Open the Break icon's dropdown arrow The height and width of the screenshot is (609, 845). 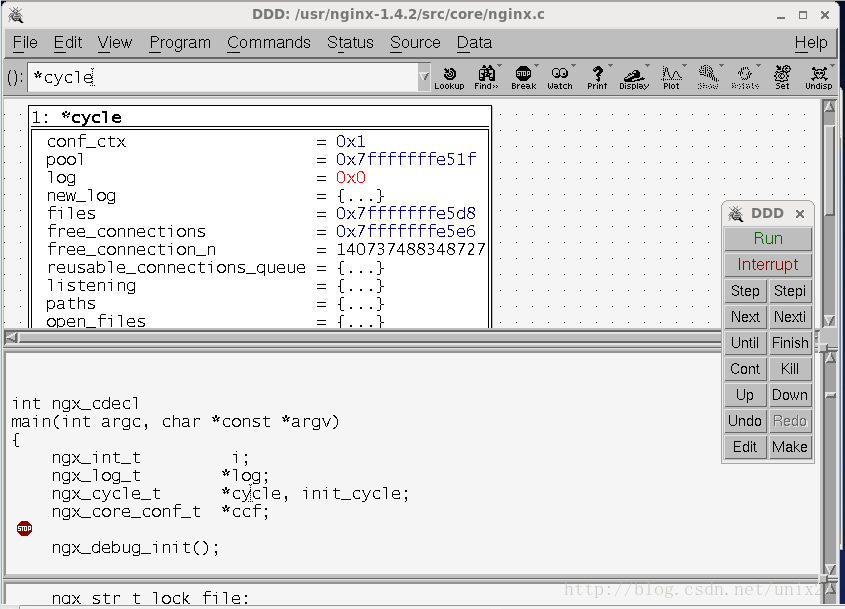[x=537, y=67]
